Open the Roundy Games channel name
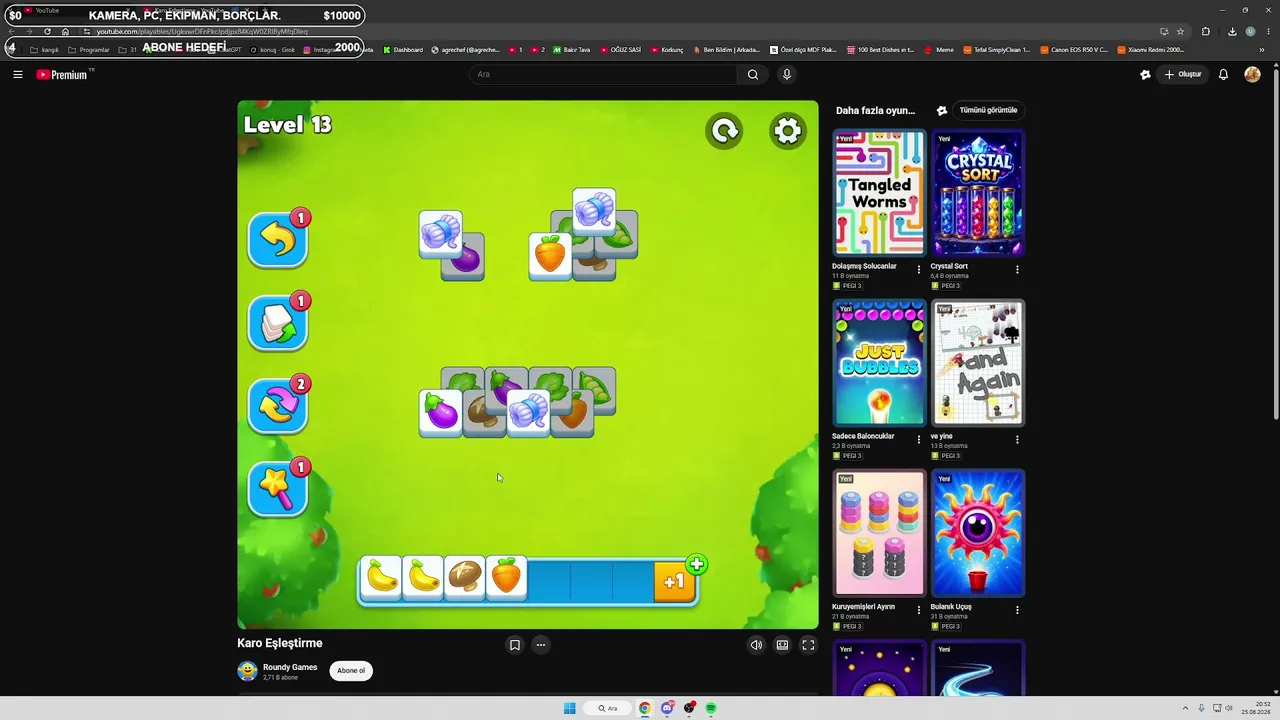 tap(290, 667)
